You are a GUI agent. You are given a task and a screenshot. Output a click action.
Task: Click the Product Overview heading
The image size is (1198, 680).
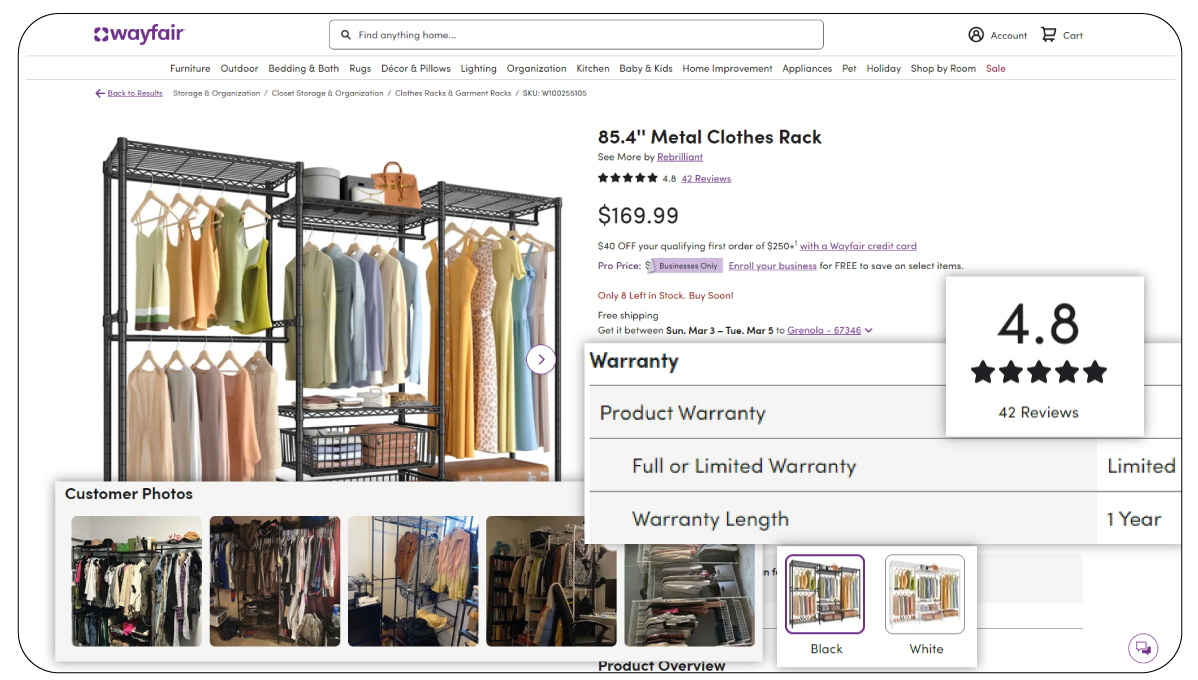(662, 666)
